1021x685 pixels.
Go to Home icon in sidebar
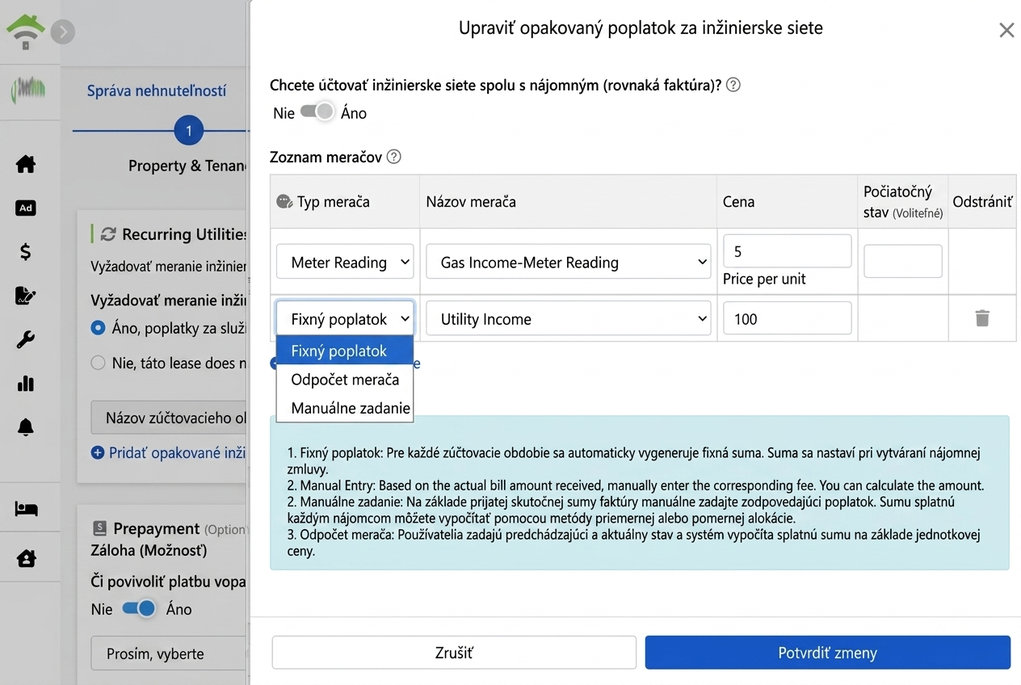pyautogui.click(x=26, y=163)
